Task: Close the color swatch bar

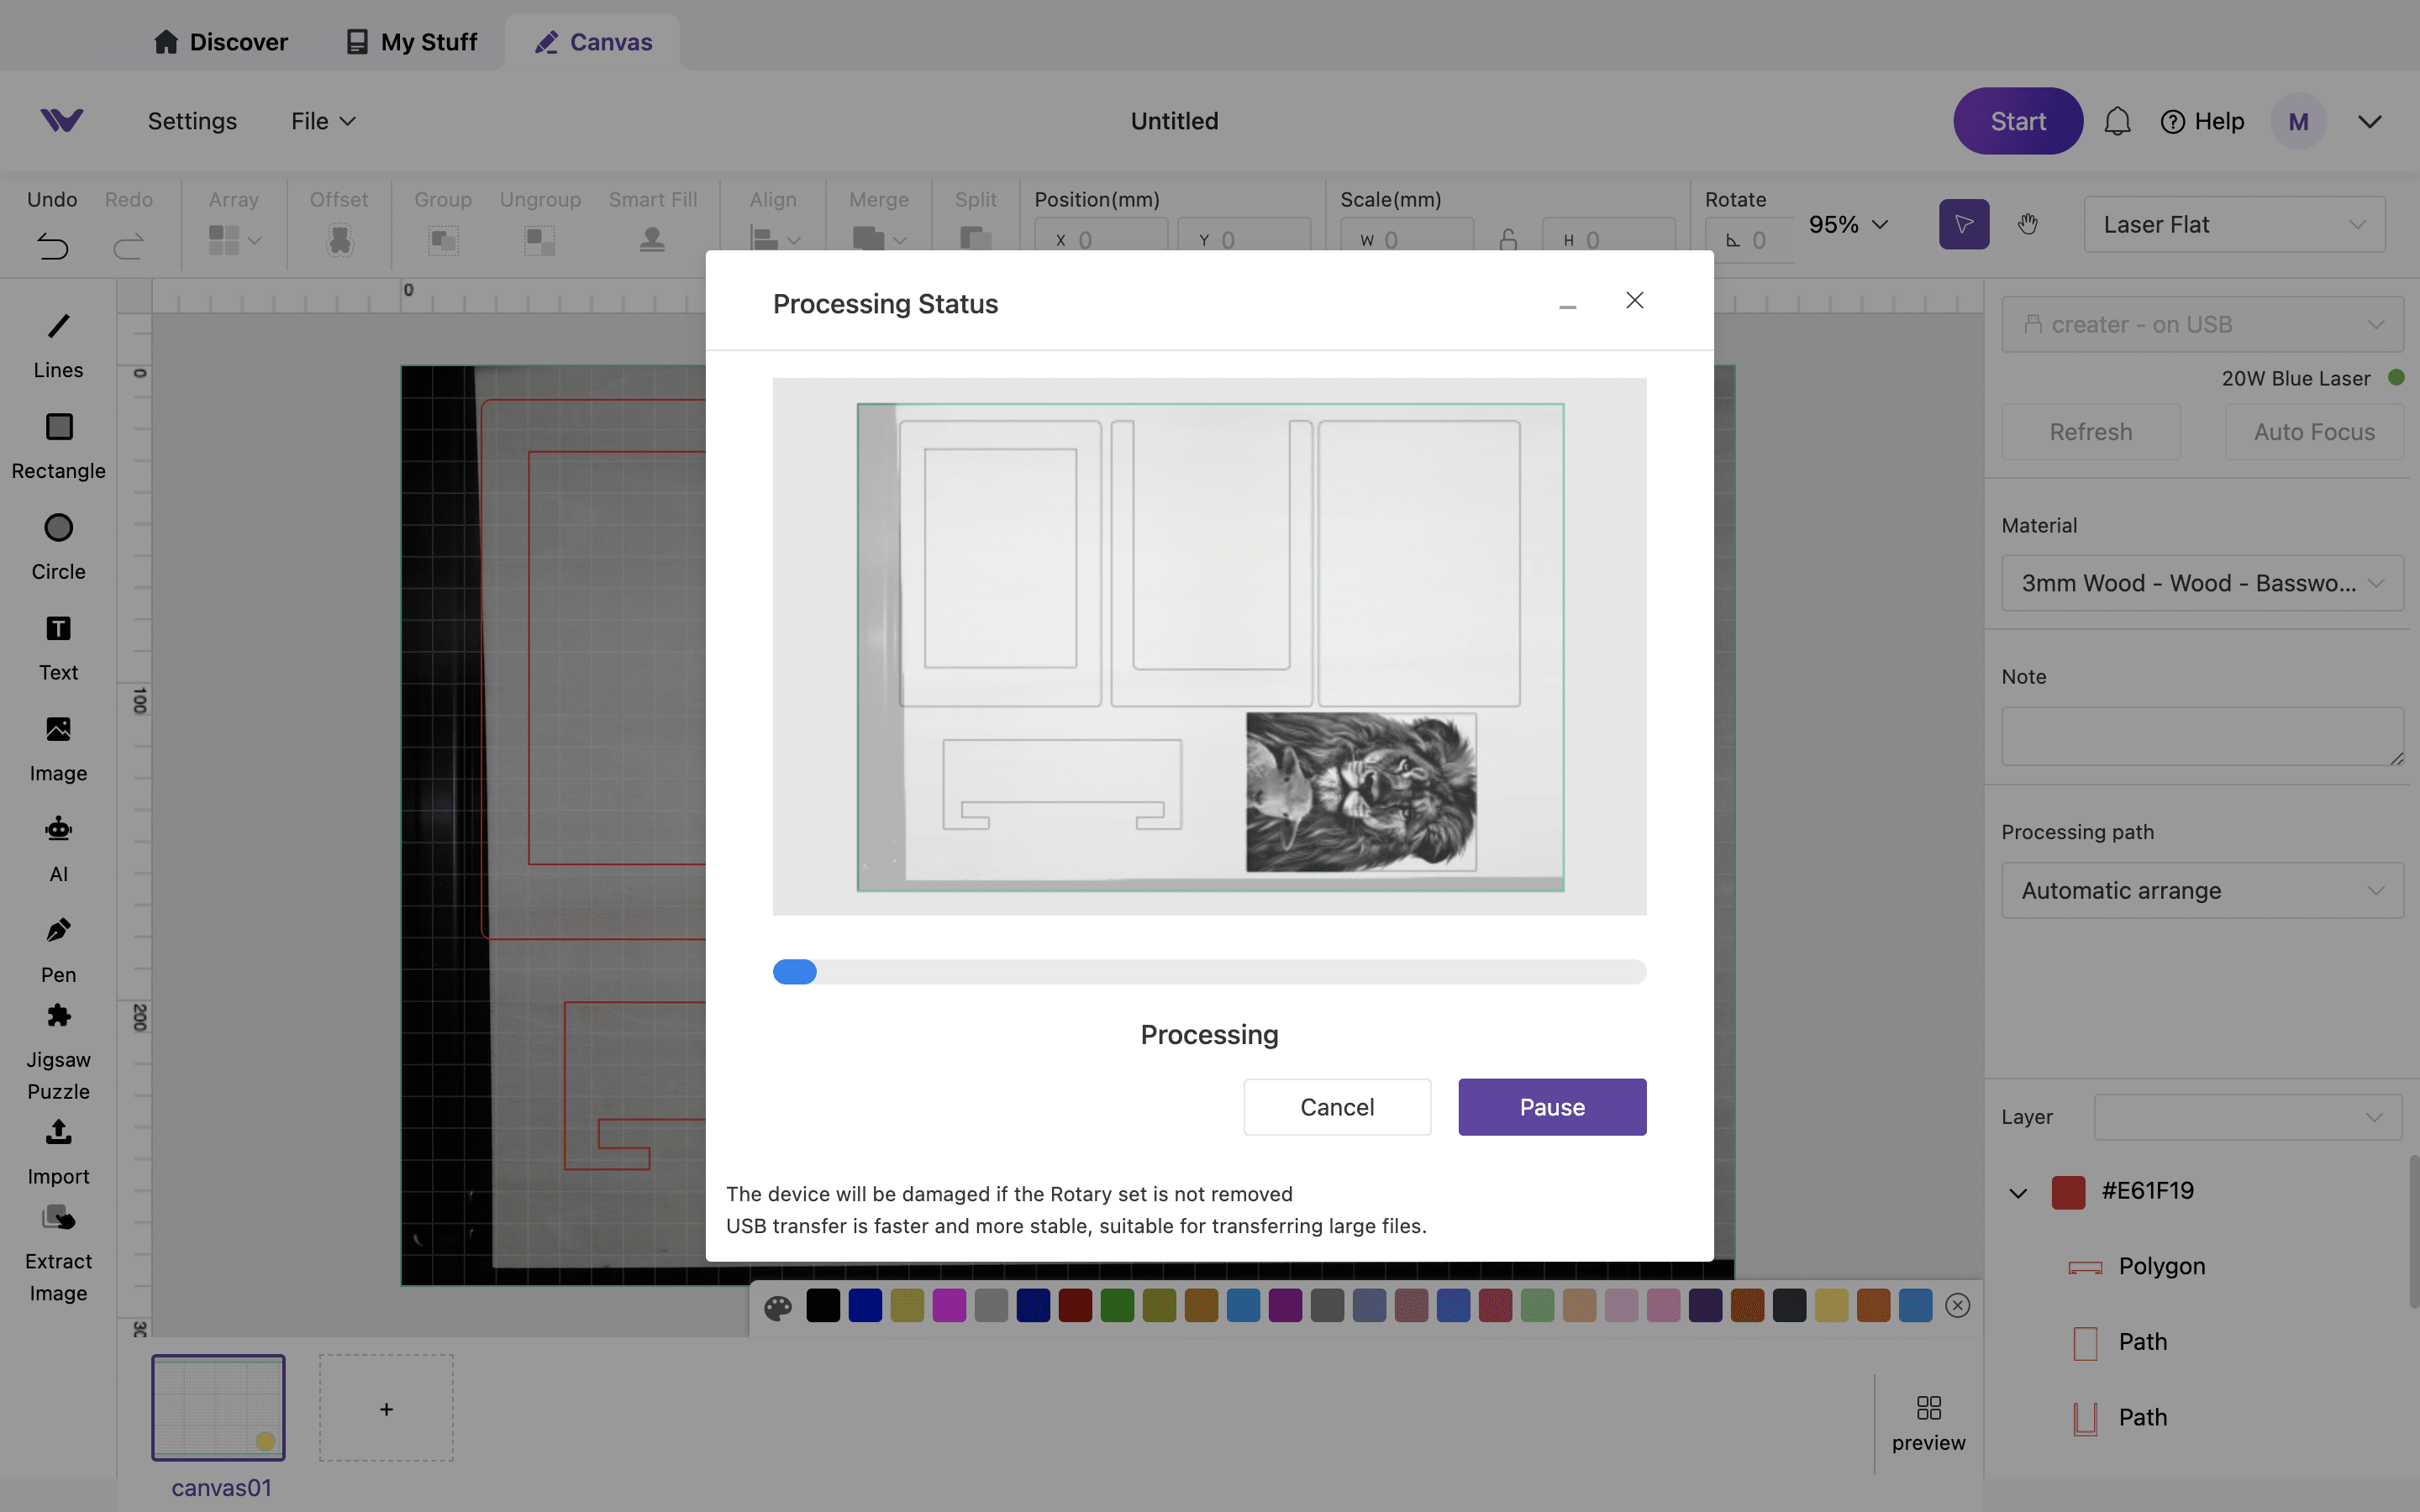Action: tap(1957, 1306)
